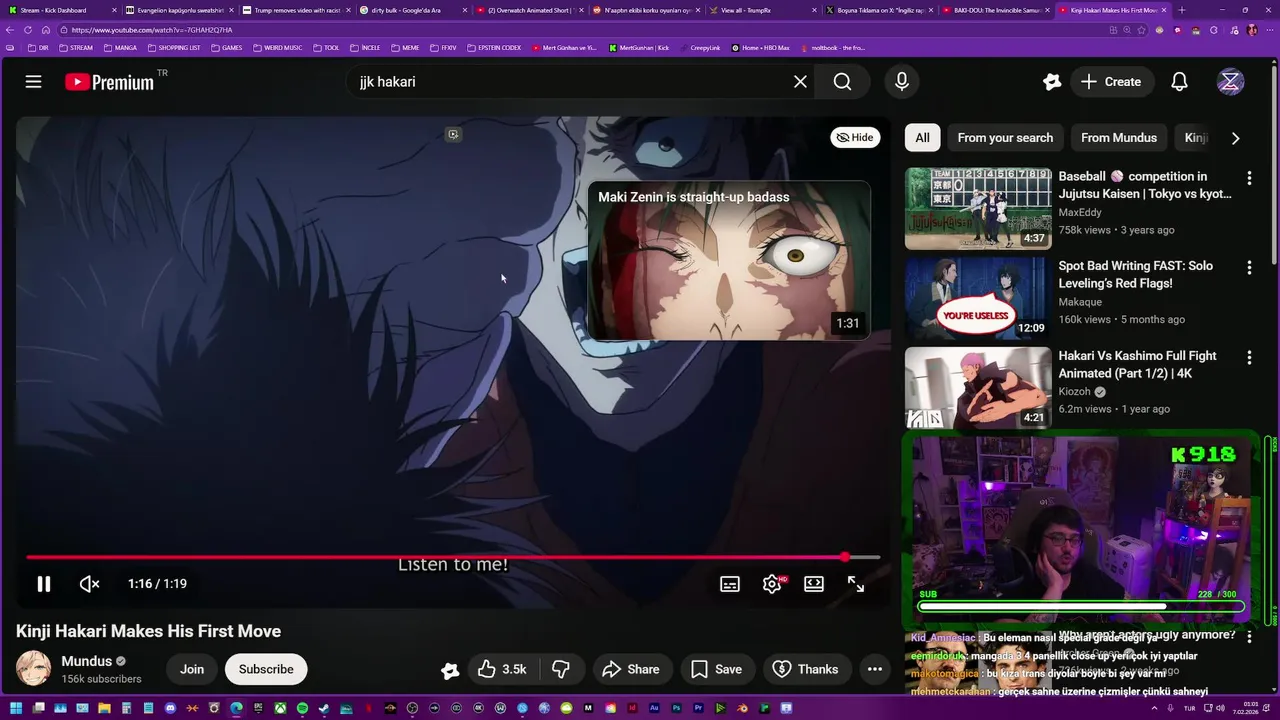Click the Create button
This screenshot has width=1280, height=720.
click(x=1110, y=82)
